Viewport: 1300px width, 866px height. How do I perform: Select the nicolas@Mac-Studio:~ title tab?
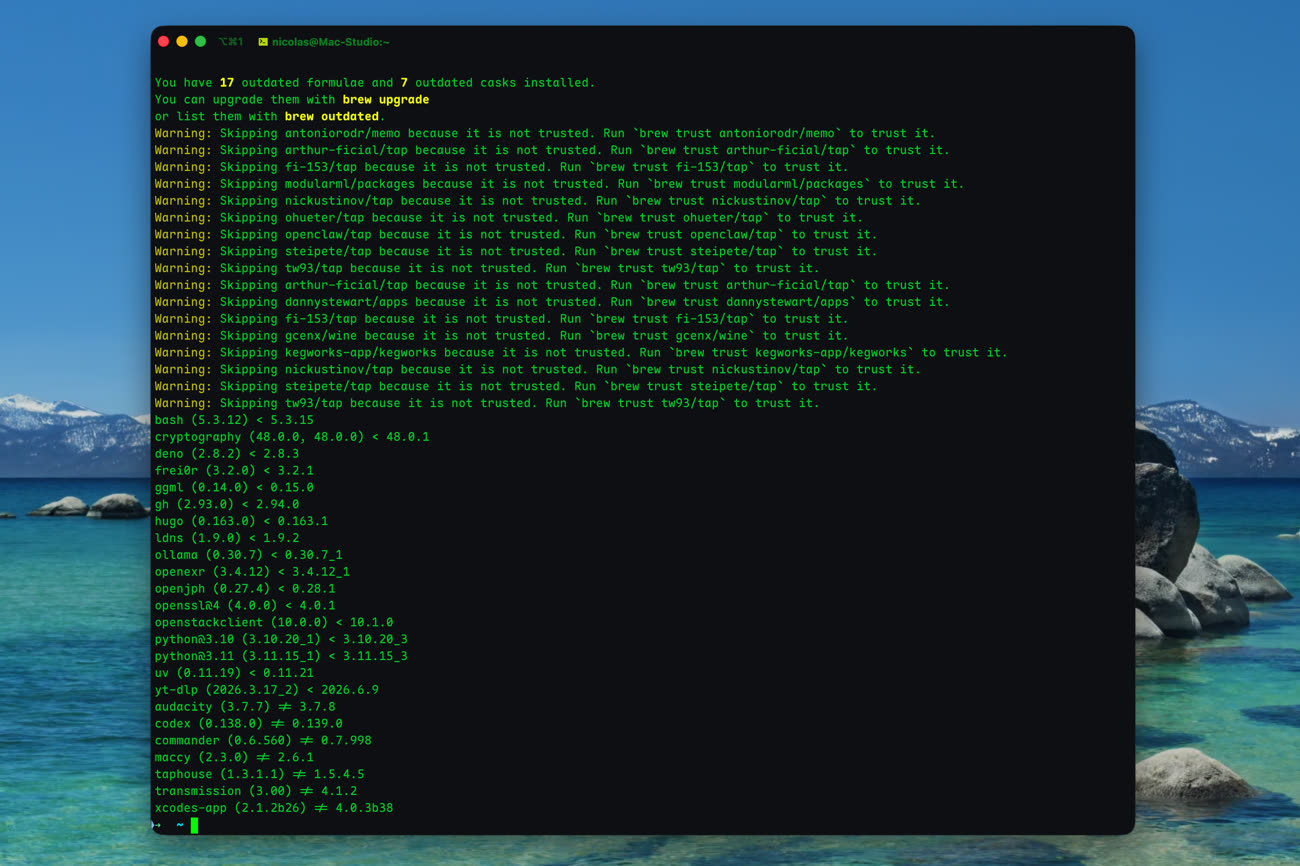[330, 42]
